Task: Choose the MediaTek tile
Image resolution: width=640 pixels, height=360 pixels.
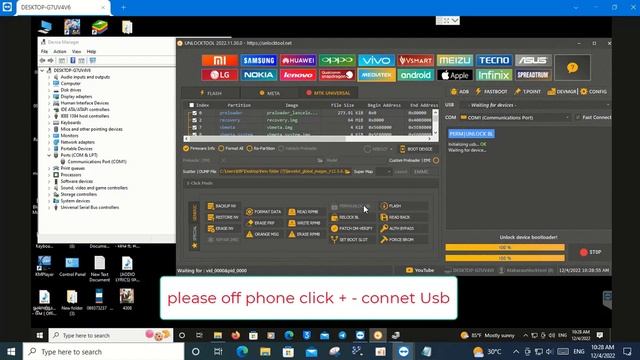Action: (x=376, y=75)
